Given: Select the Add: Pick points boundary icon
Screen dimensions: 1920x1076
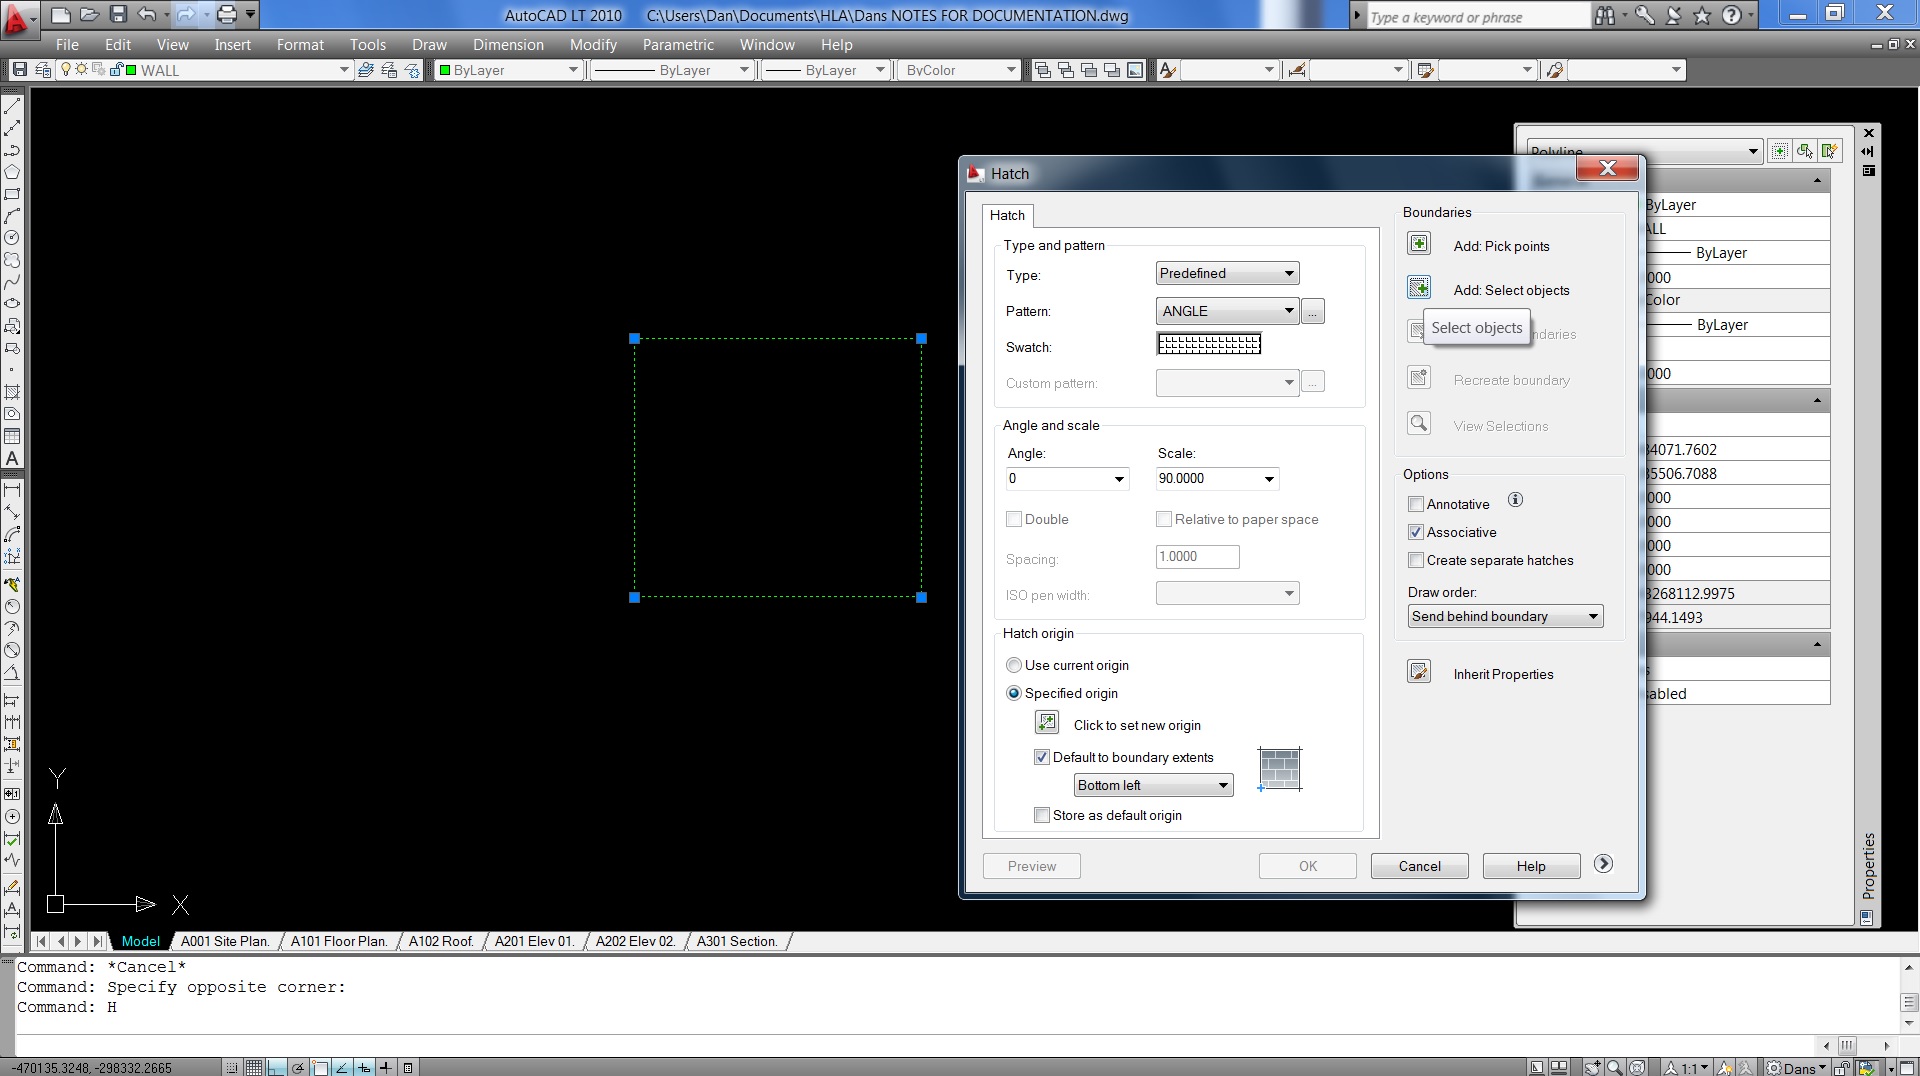Looking at the screenshot, I should coord(1419,244).
